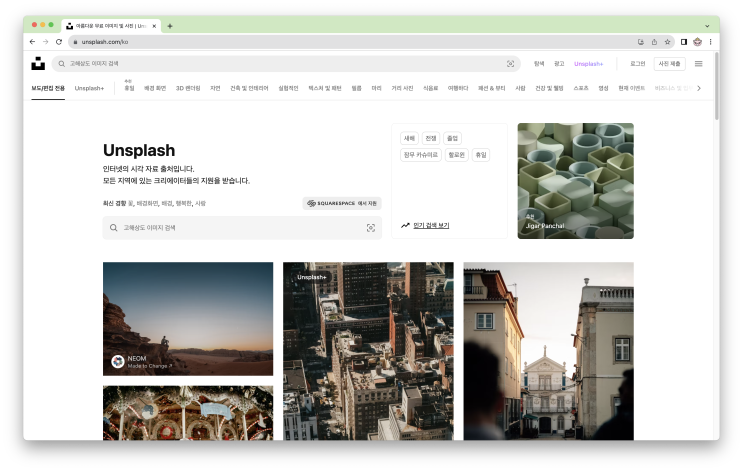The image size is (743, 471).
Task: Select the 전쟁 search tag
Action: (431, 138)
